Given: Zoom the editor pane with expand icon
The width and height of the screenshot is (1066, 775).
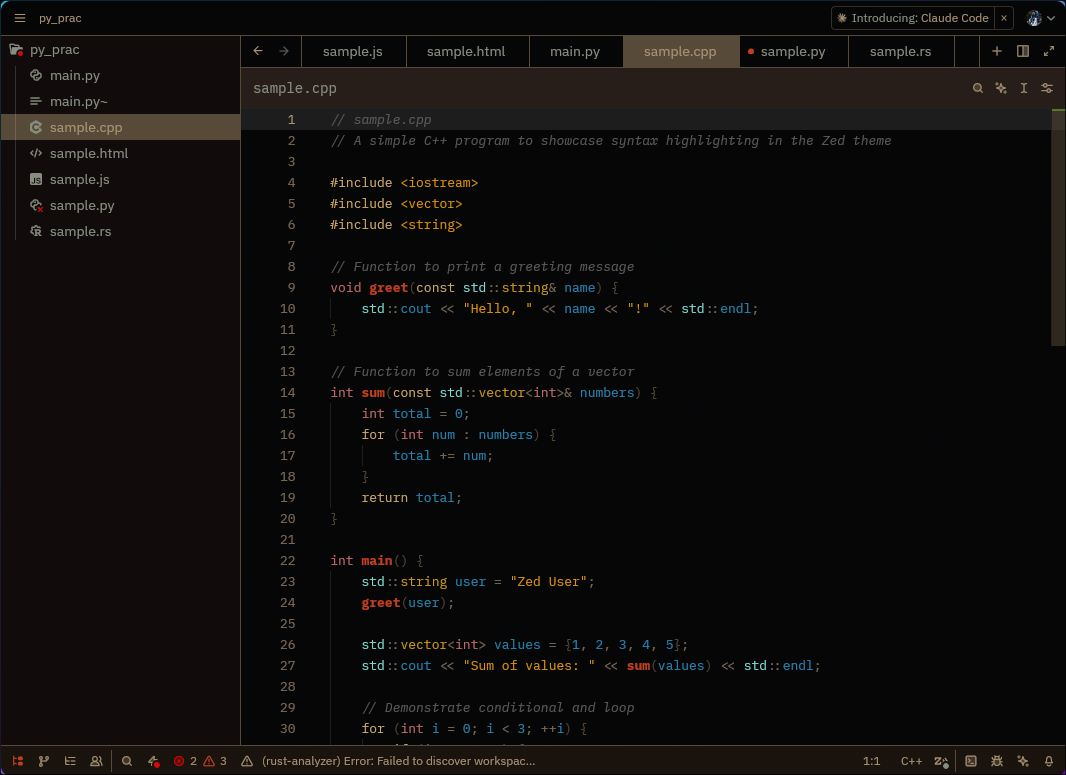Looking at the screenshot, I should [1049, 51].
